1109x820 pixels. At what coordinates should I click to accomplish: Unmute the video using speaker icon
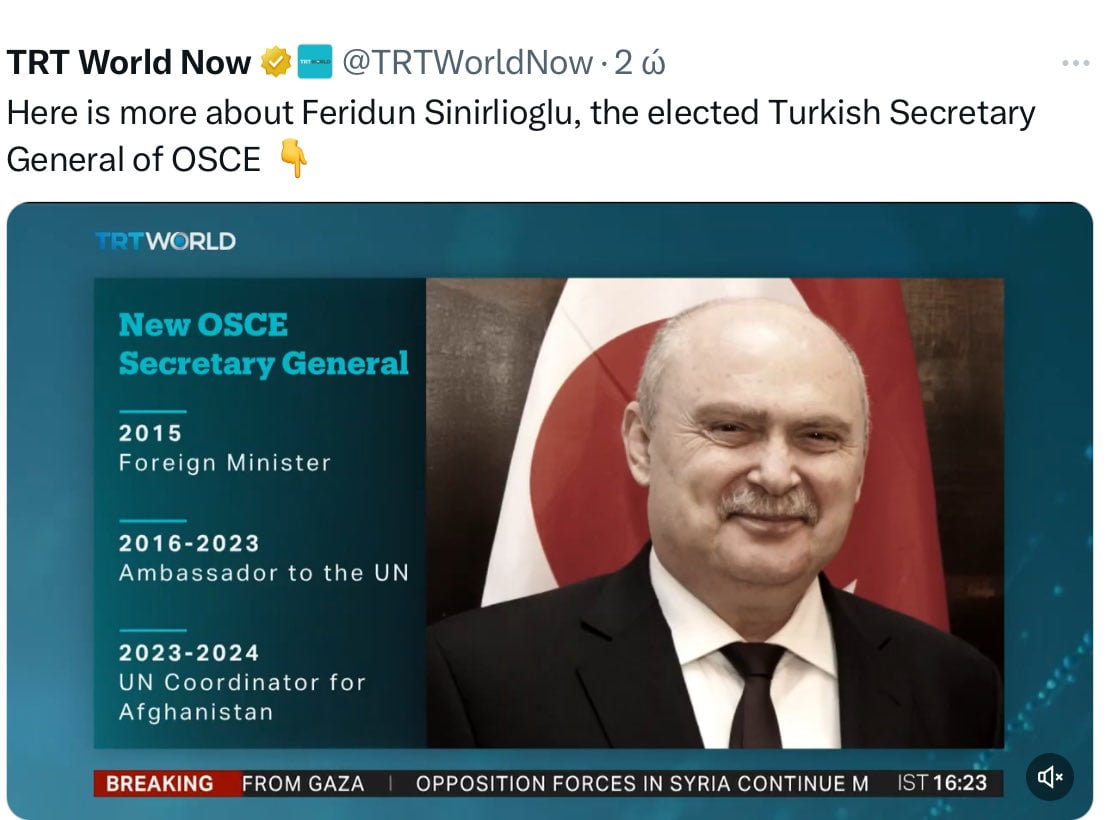tap(1050, 777)
